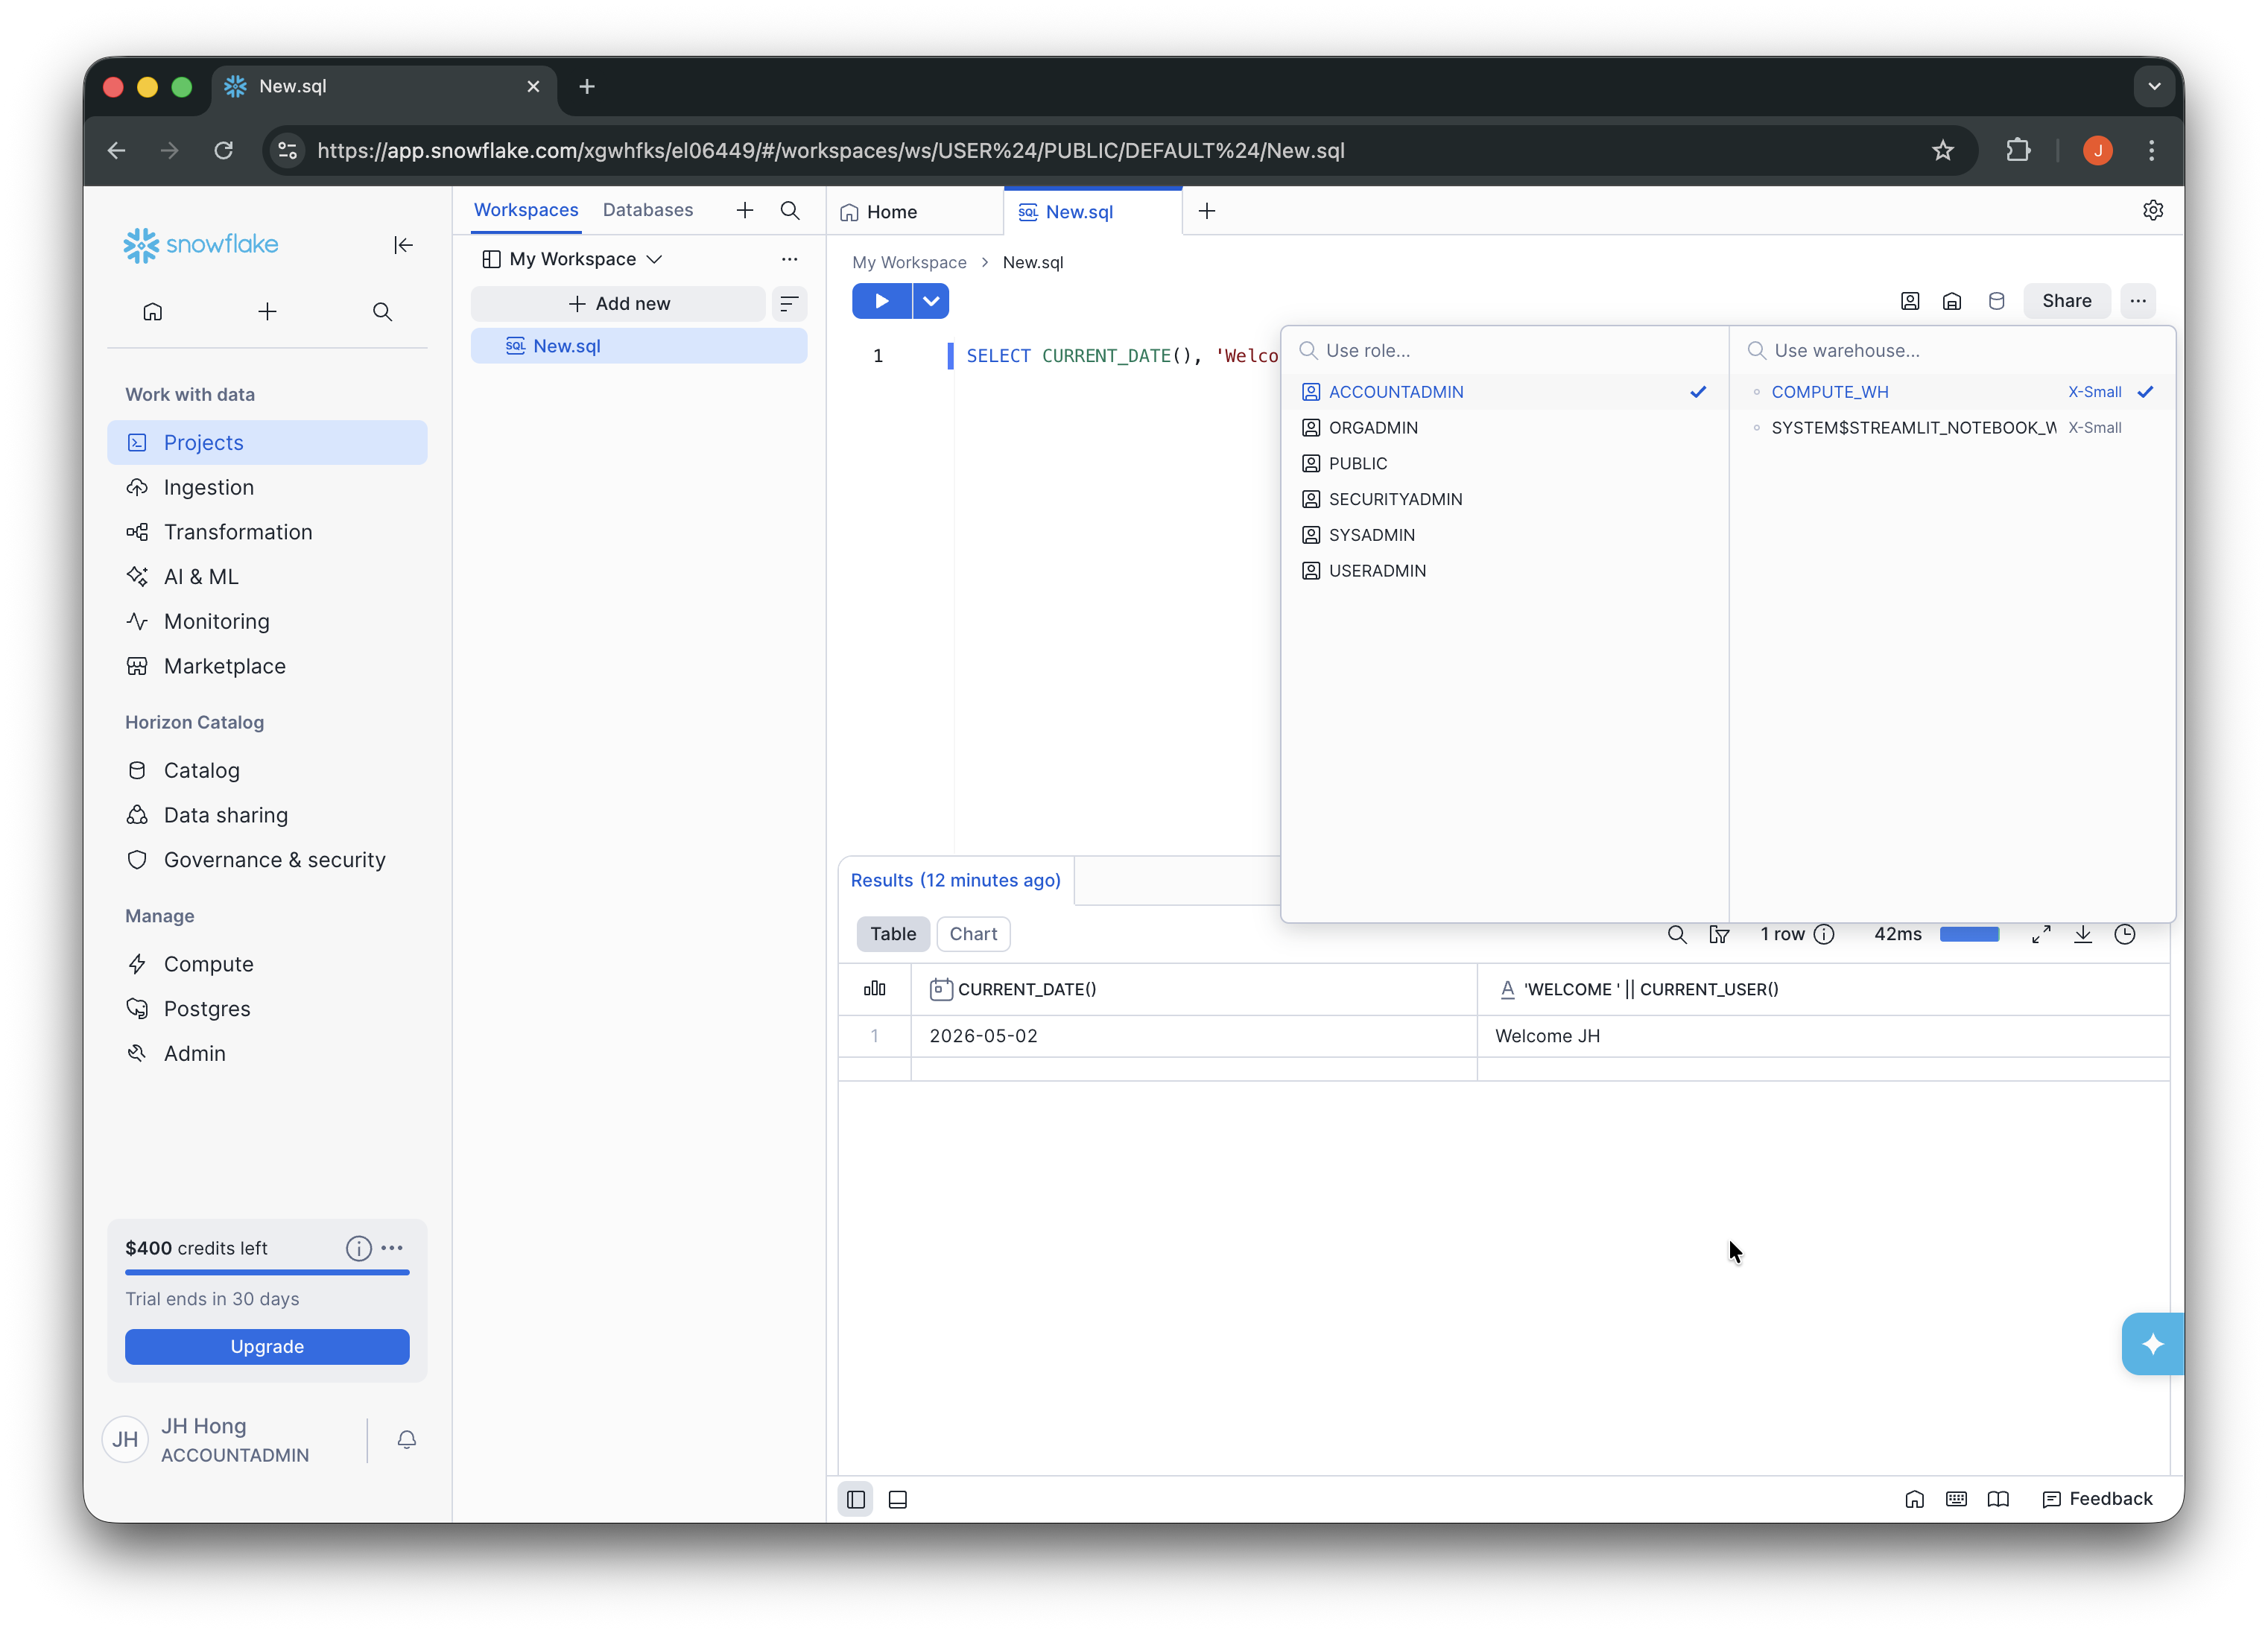Open notifications bell

(x=406, y=1439)
